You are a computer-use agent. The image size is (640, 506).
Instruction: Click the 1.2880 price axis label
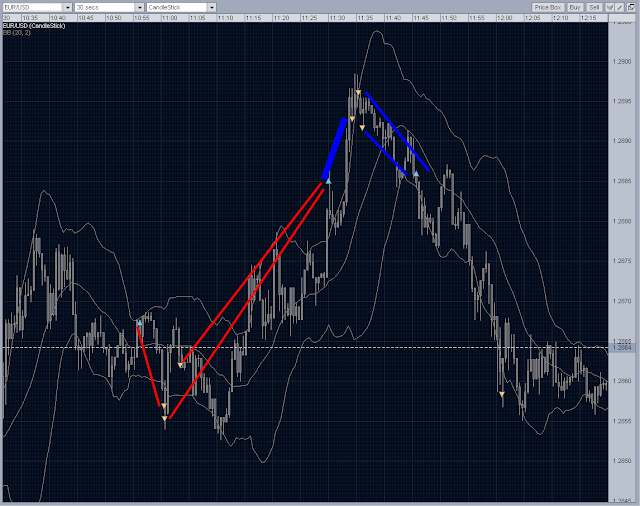click(622, 221)
